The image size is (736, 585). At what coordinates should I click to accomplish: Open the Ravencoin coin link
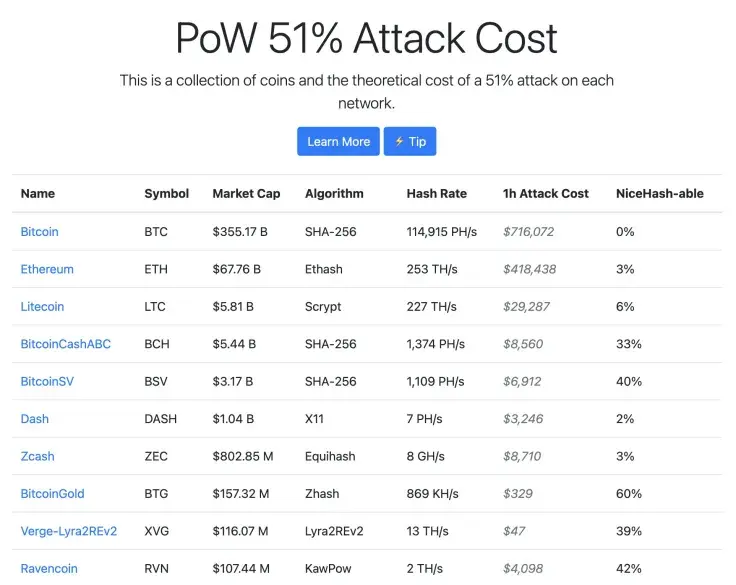(x=49, y=569)
